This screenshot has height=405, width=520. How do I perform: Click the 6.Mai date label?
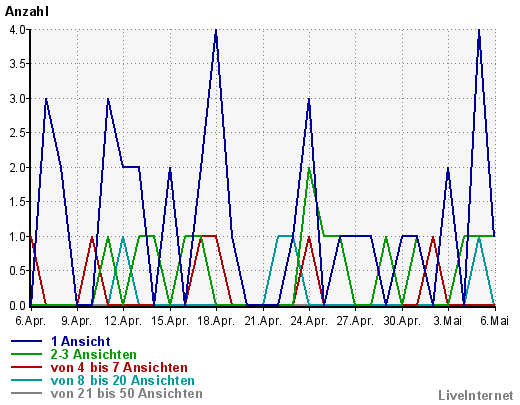494,321
